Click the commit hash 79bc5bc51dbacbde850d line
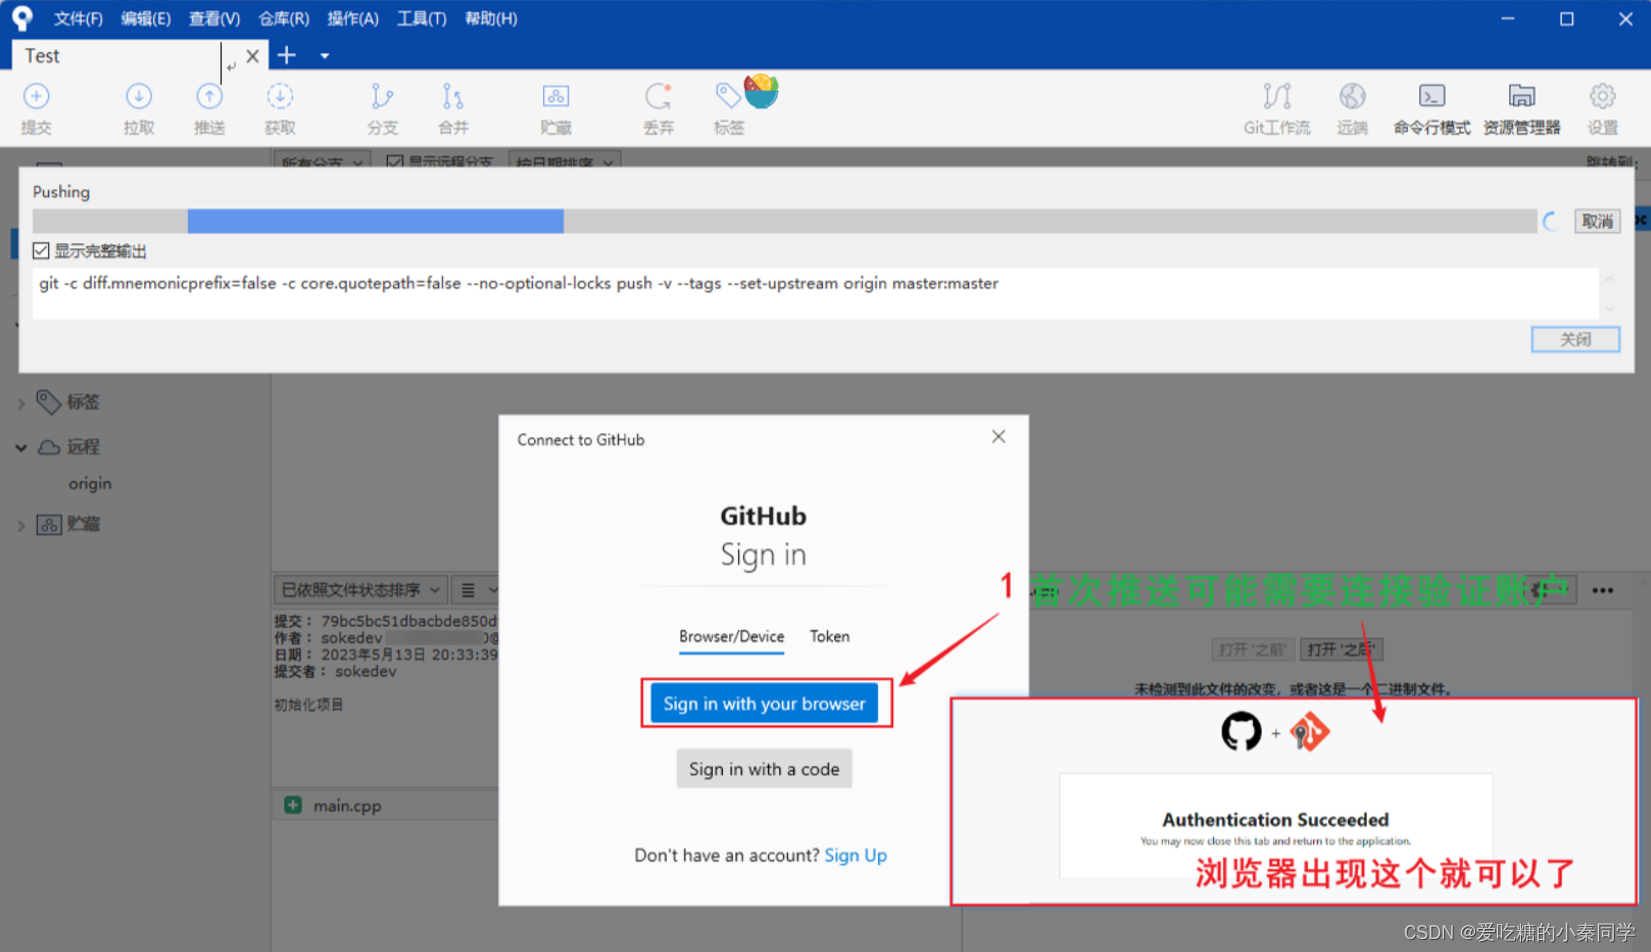 pyautogui.click(x=386, y=621)
